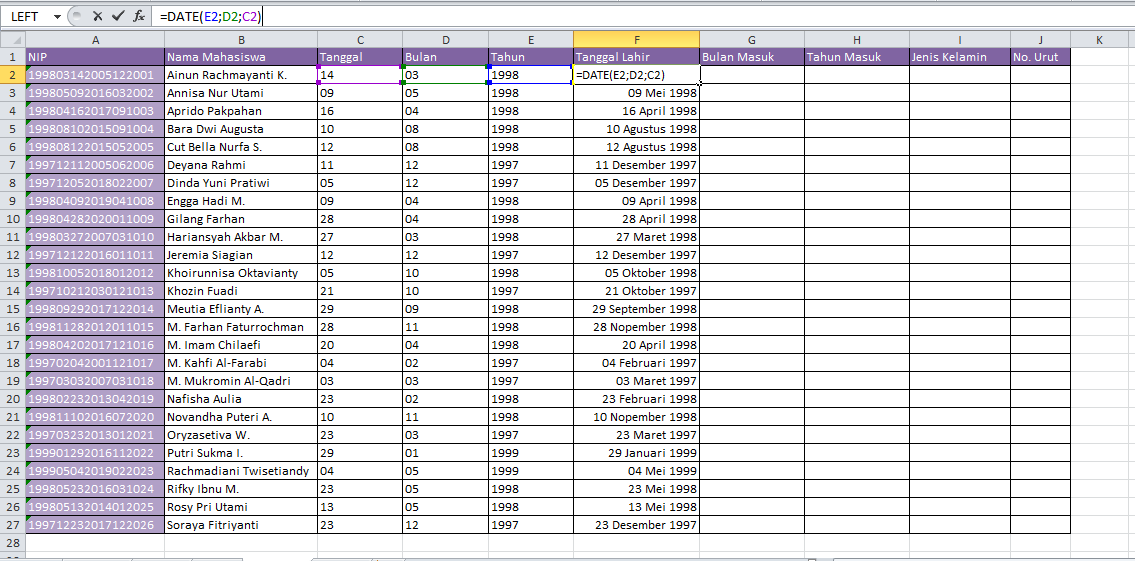Select Tahun cell in Ainun Rachmayanti row
This screenshot has width=1135, height=561.
[531, 75]
